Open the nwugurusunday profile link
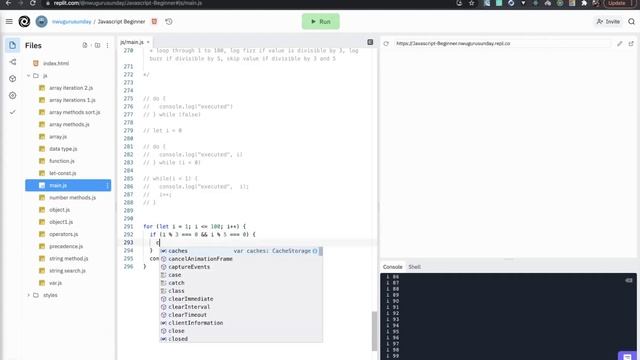Screen dimensions: 640x360 pos(71,22)
